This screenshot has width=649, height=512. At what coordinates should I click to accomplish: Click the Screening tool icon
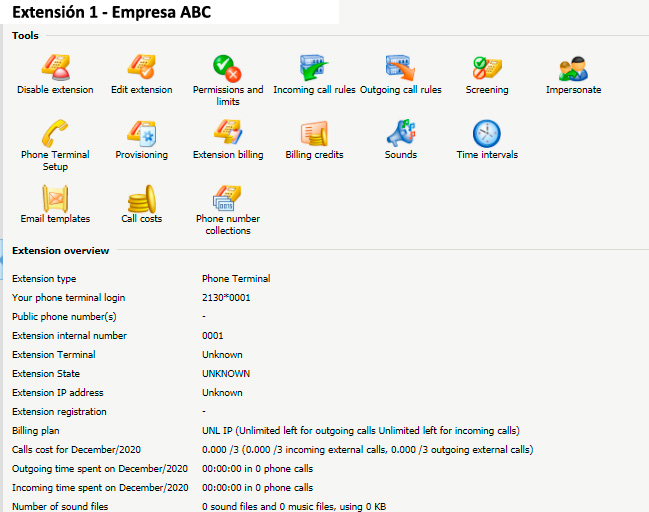(486, 67)
